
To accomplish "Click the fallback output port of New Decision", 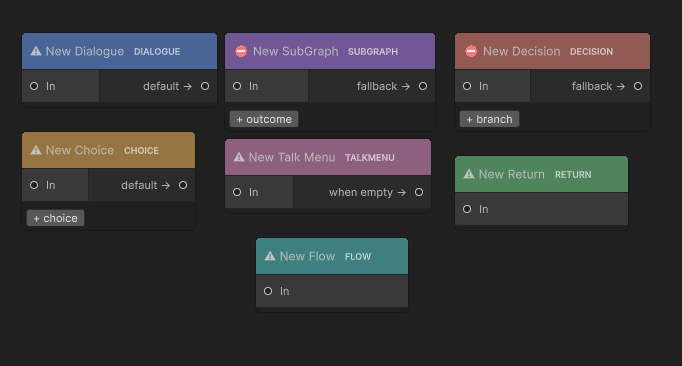I will click(638, 86).
